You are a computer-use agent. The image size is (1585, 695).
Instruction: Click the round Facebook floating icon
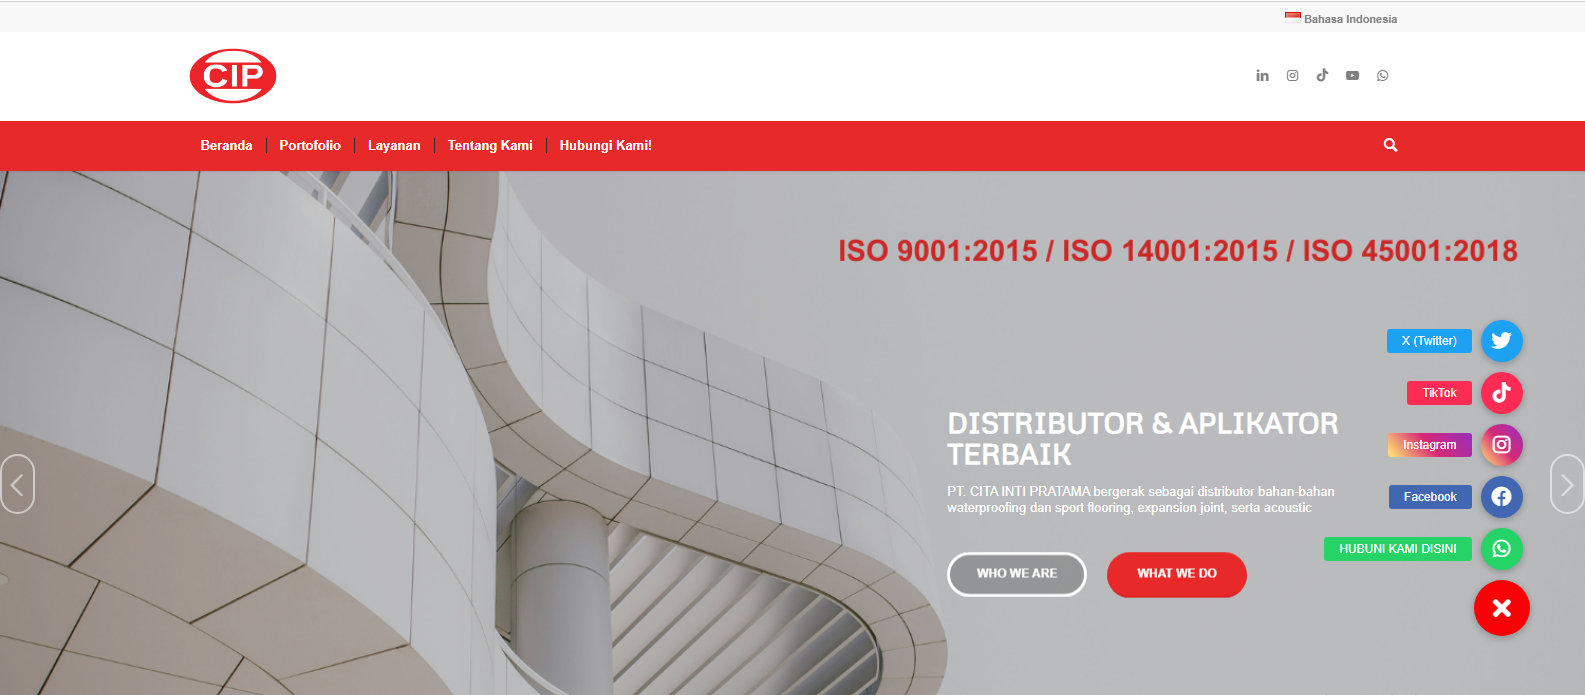click(1501, 497)
